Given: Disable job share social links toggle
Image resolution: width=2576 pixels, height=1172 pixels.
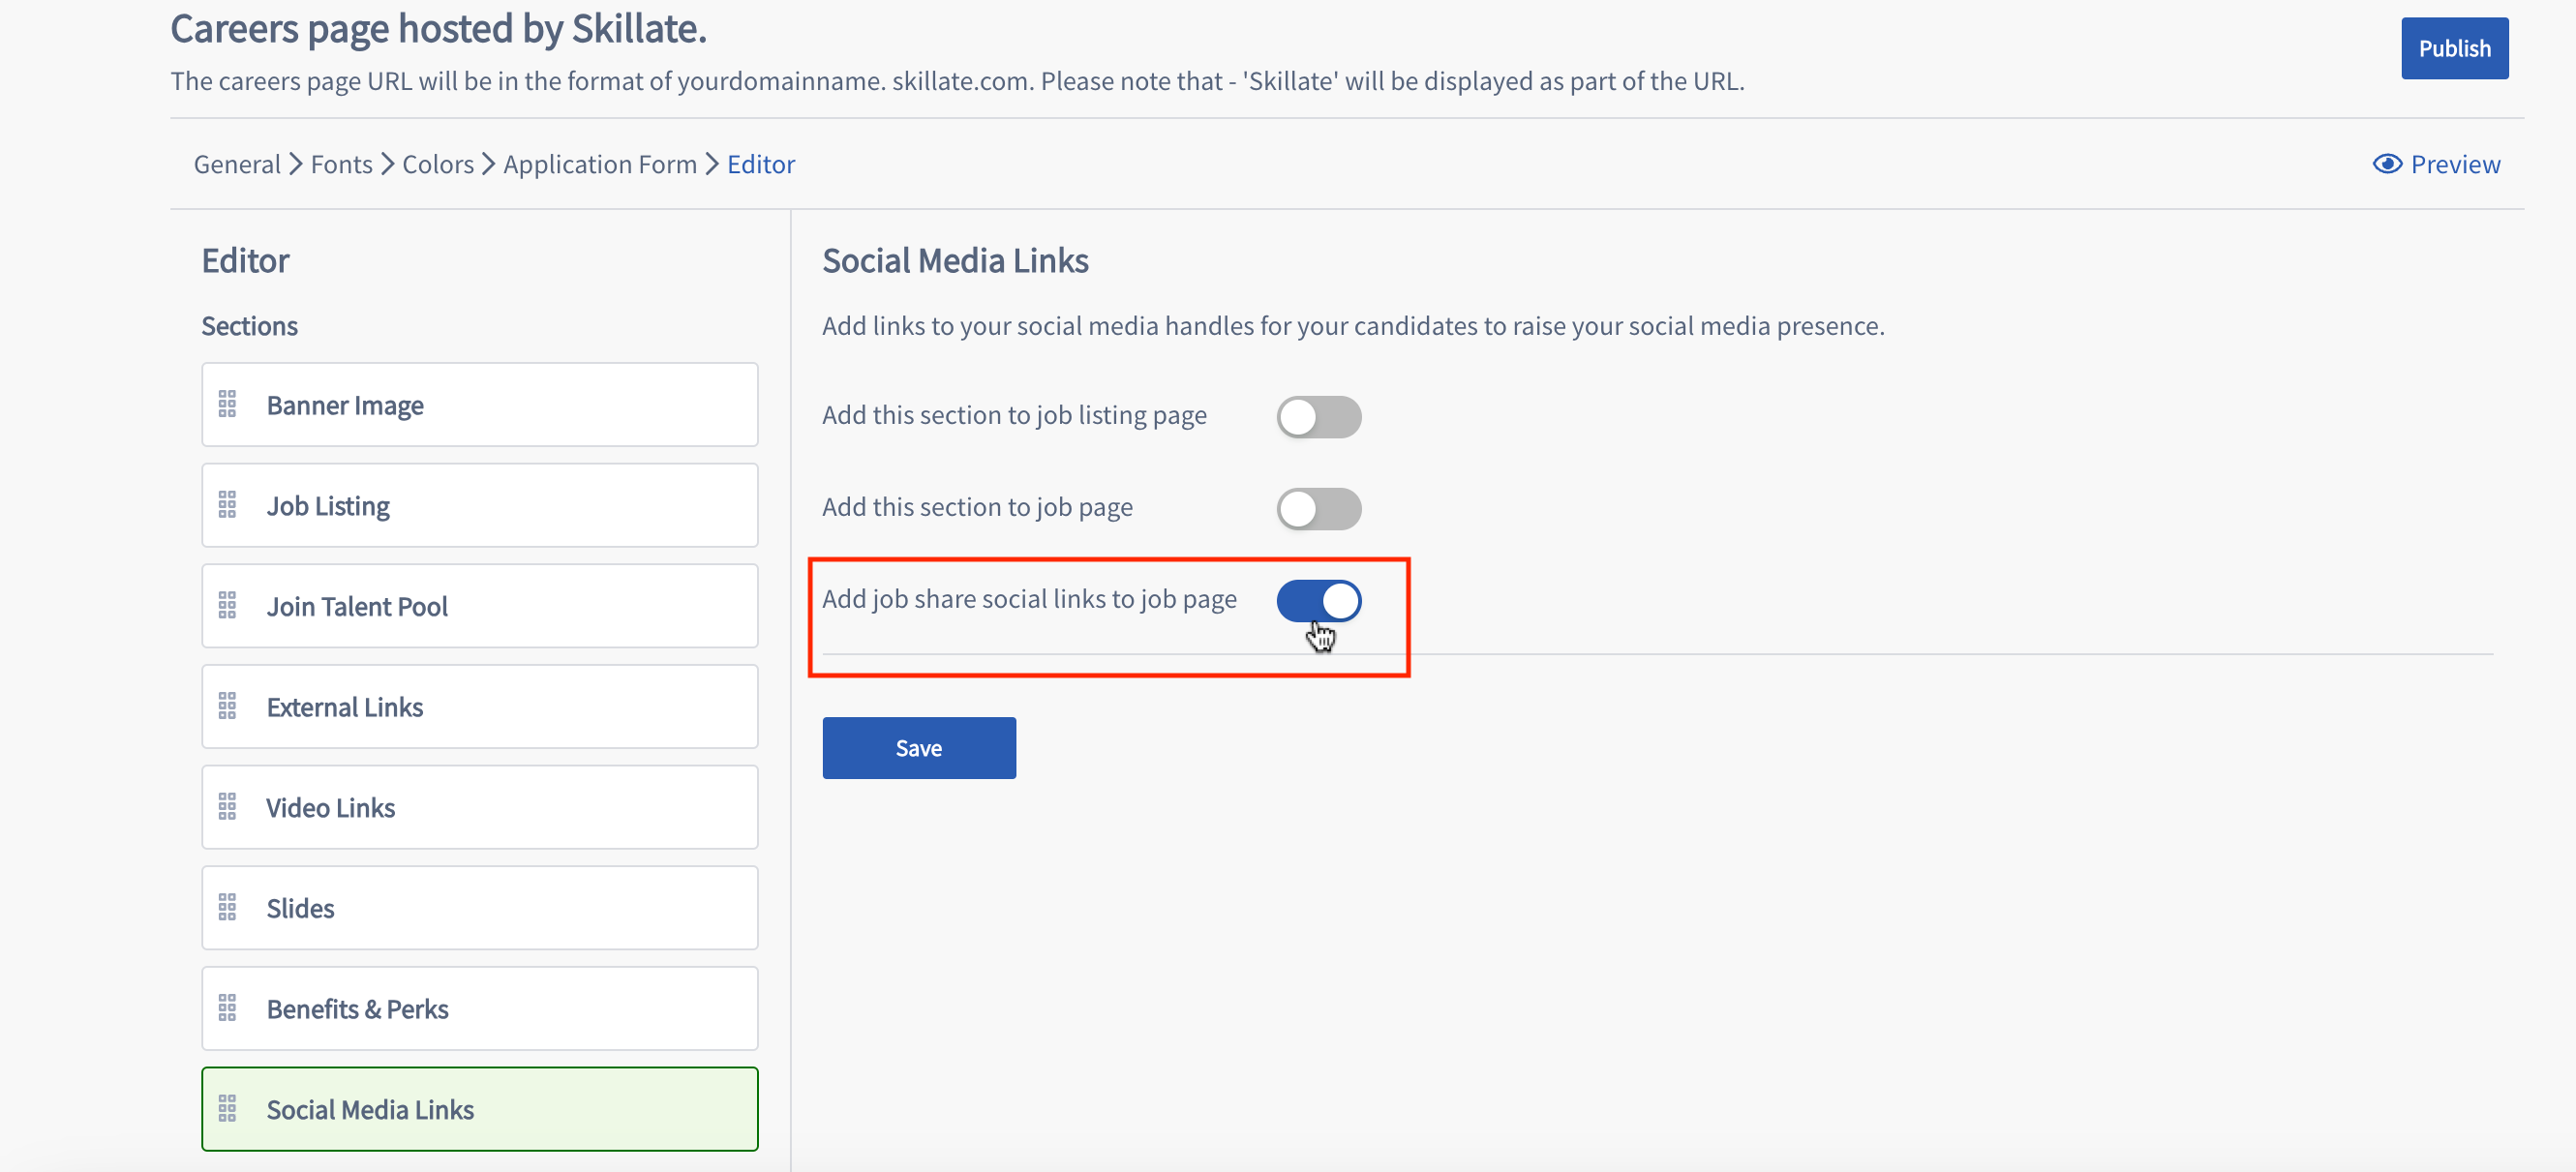Looking at the screenshot, I should [x=1319, y=601].
